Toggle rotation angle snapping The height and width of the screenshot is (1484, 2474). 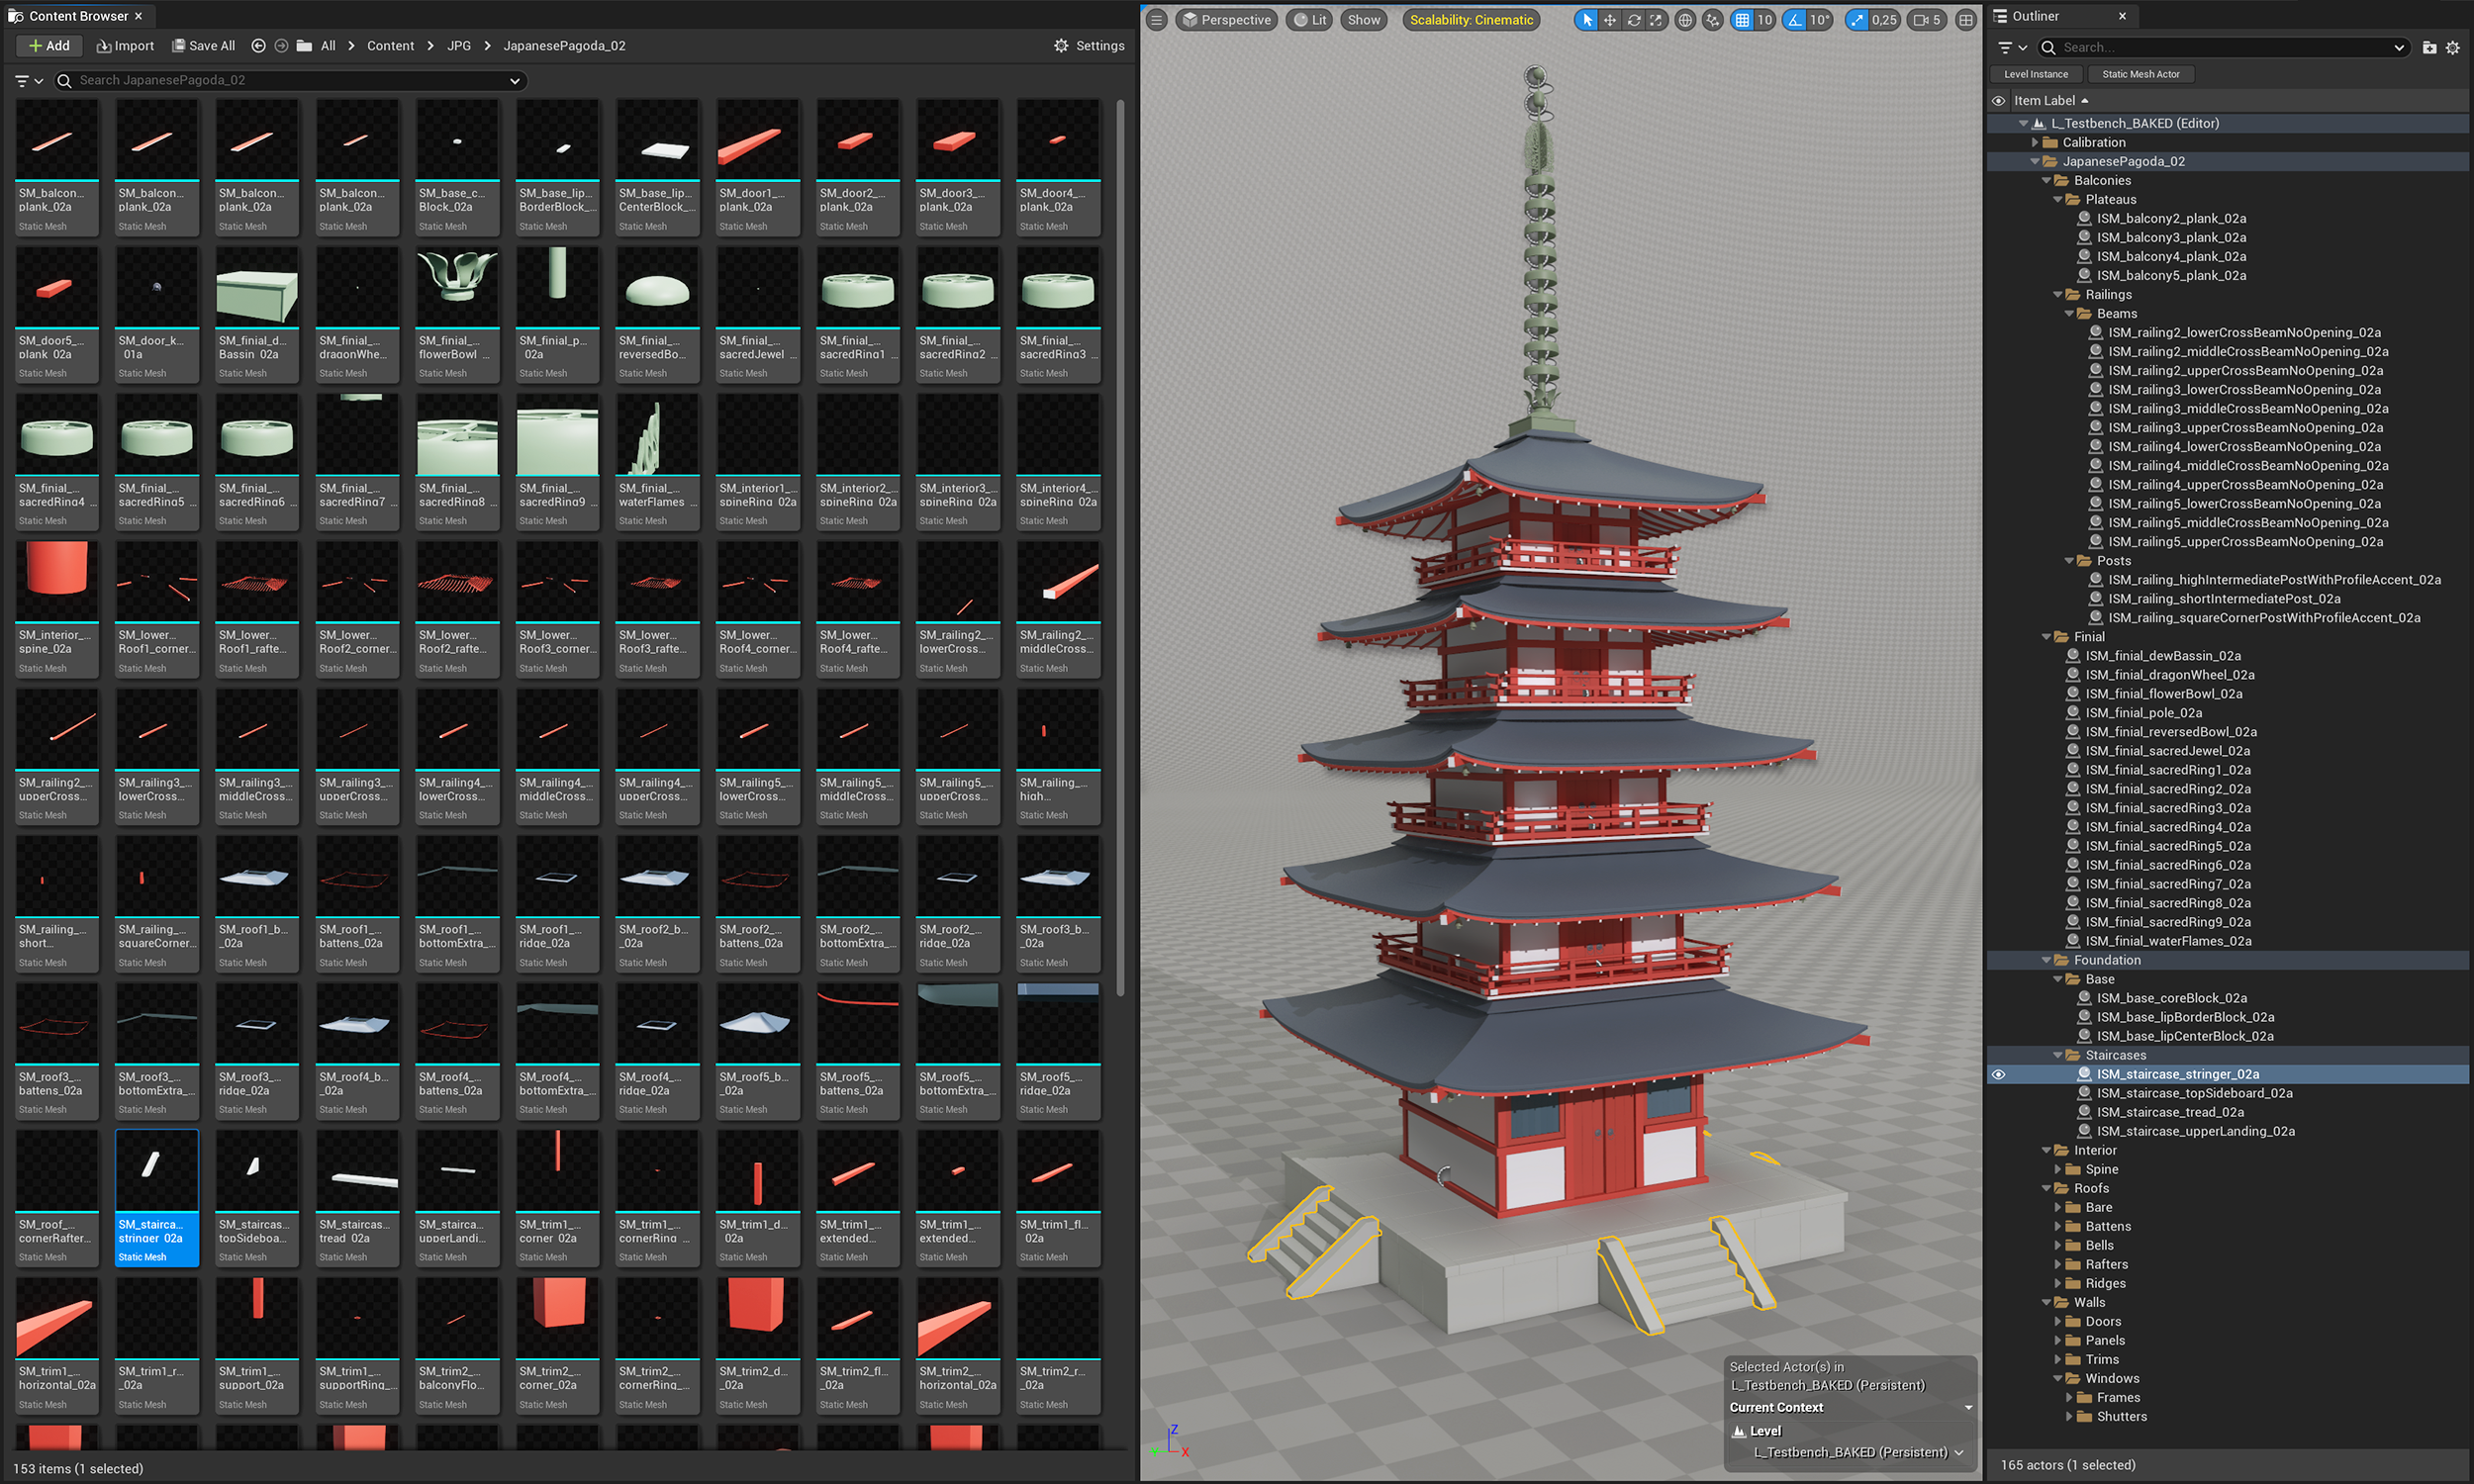[1796, 20]
